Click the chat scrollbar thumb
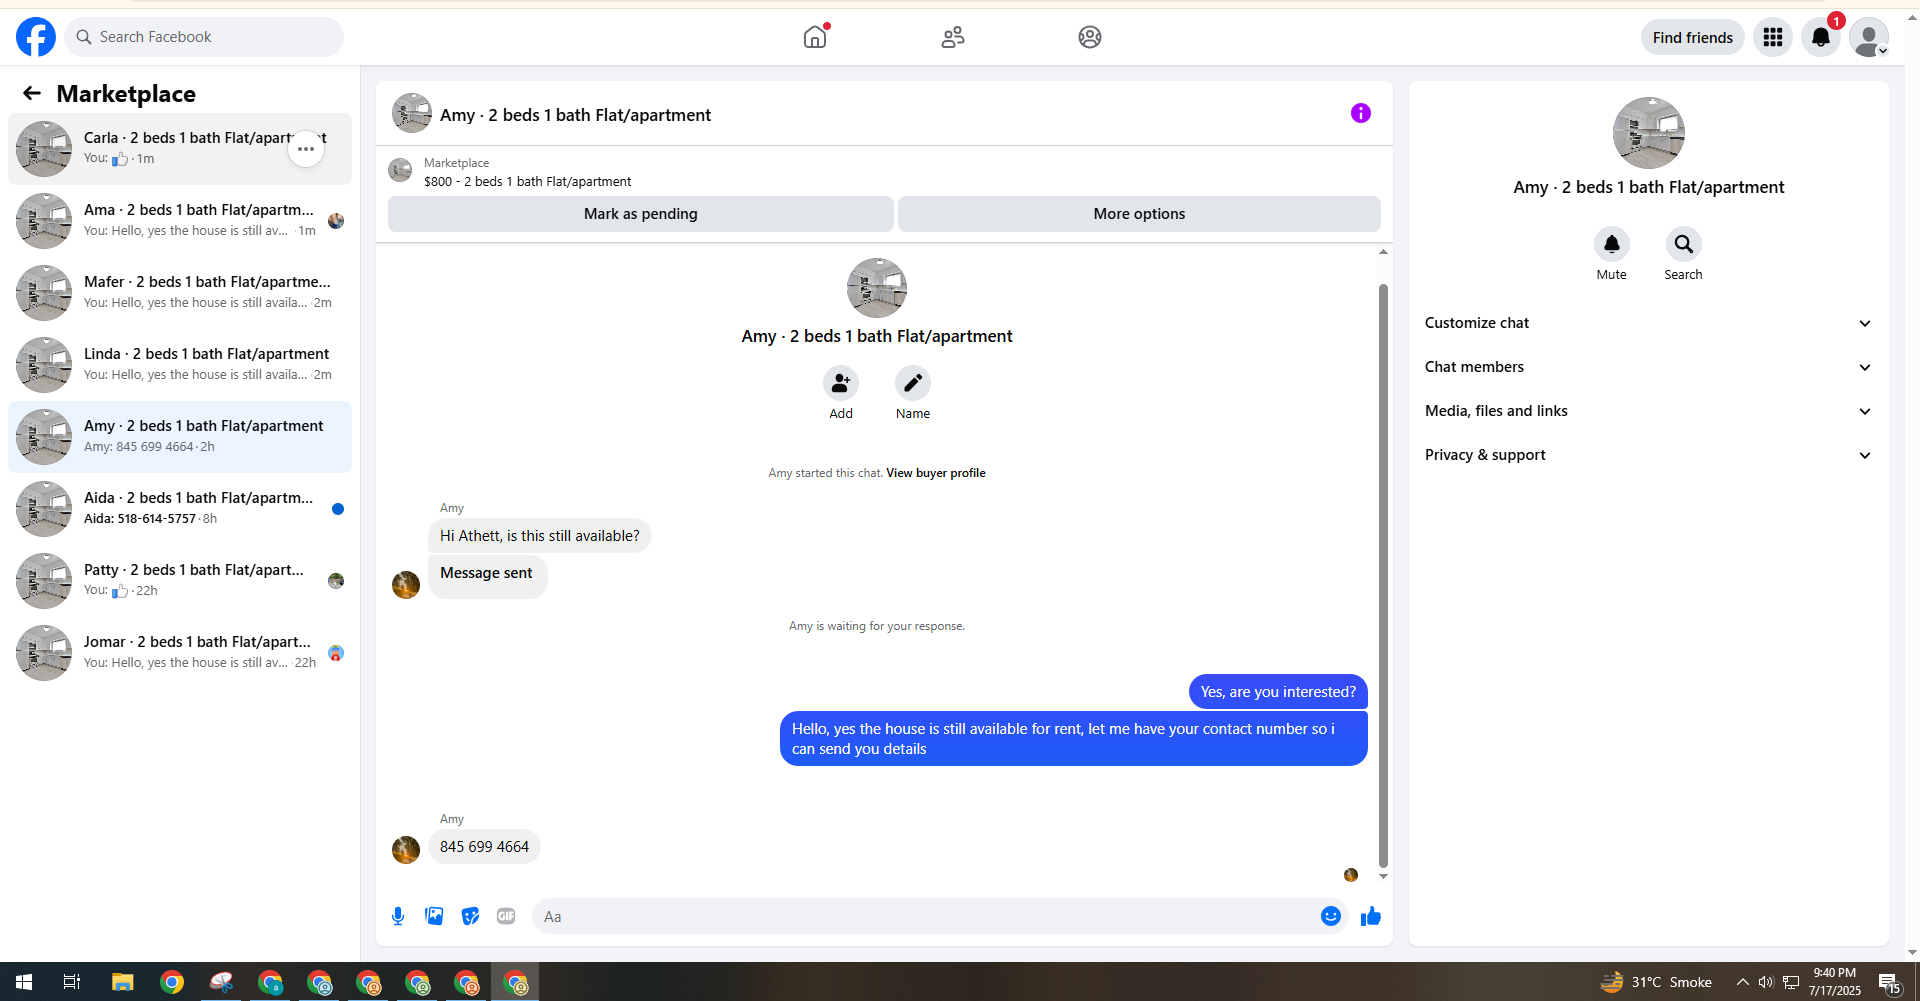The height and width of the screenshot is (1001, 1920). (1383, 575)
